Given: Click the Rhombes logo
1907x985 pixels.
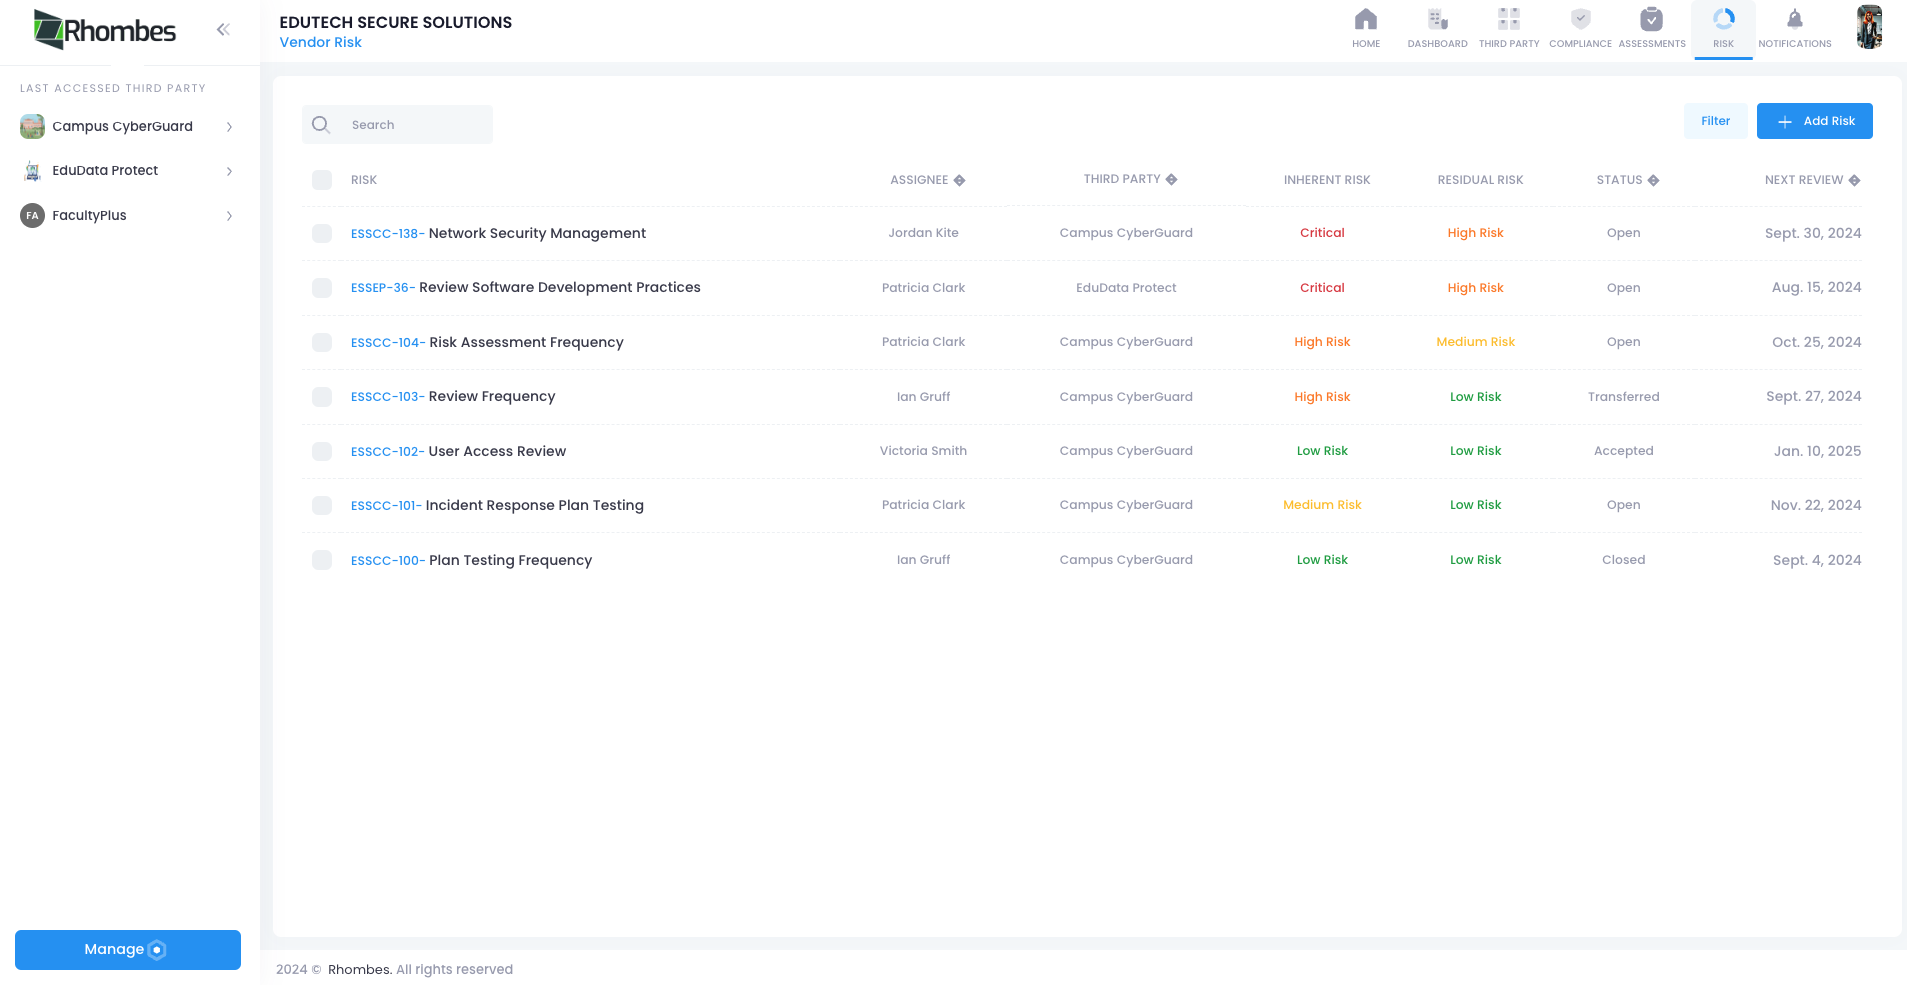Looking at the screenshot, I should pyautogui.click(x=105, y=30).
